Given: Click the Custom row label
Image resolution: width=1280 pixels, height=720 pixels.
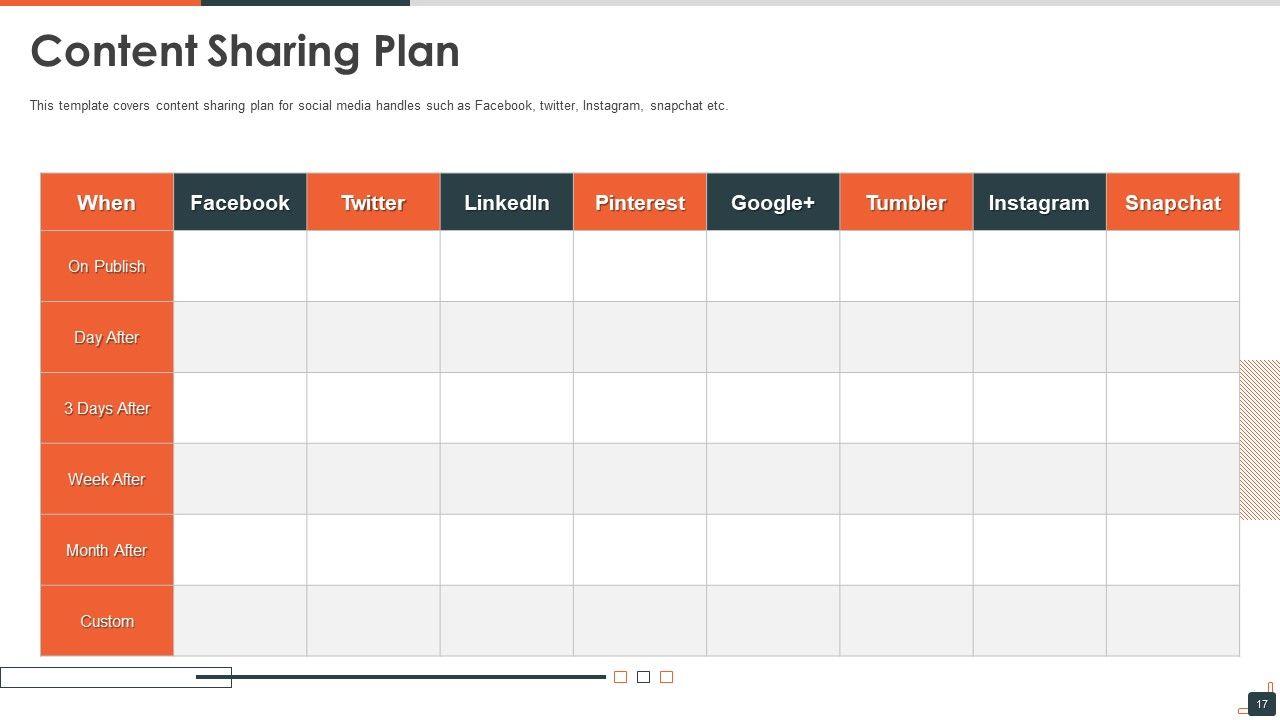Looking at the screenshot, I should (x=107, y=622).
